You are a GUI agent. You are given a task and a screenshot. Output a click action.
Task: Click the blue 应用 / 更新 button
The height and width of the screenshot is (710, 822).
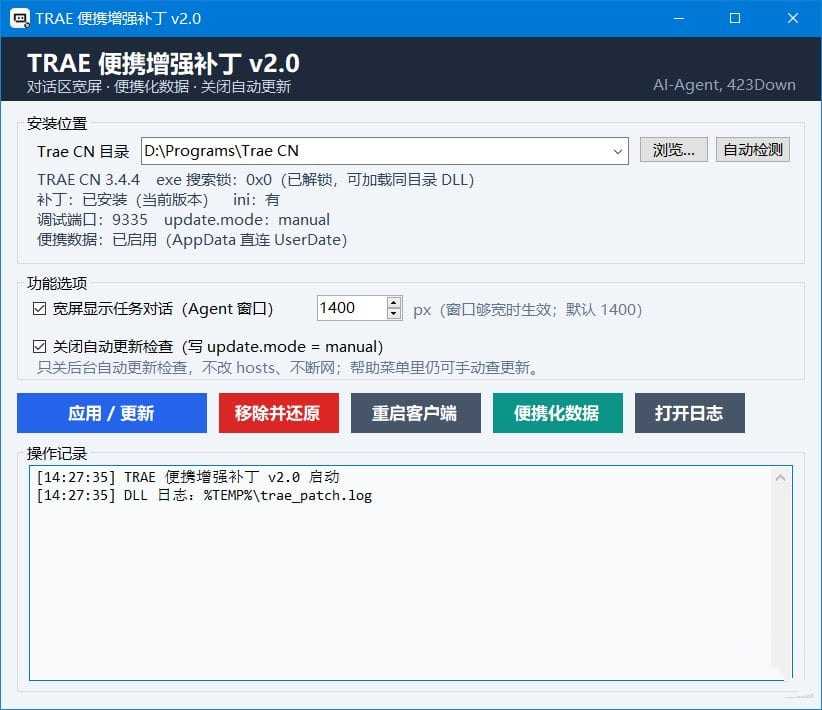click(x=112, y=413)
